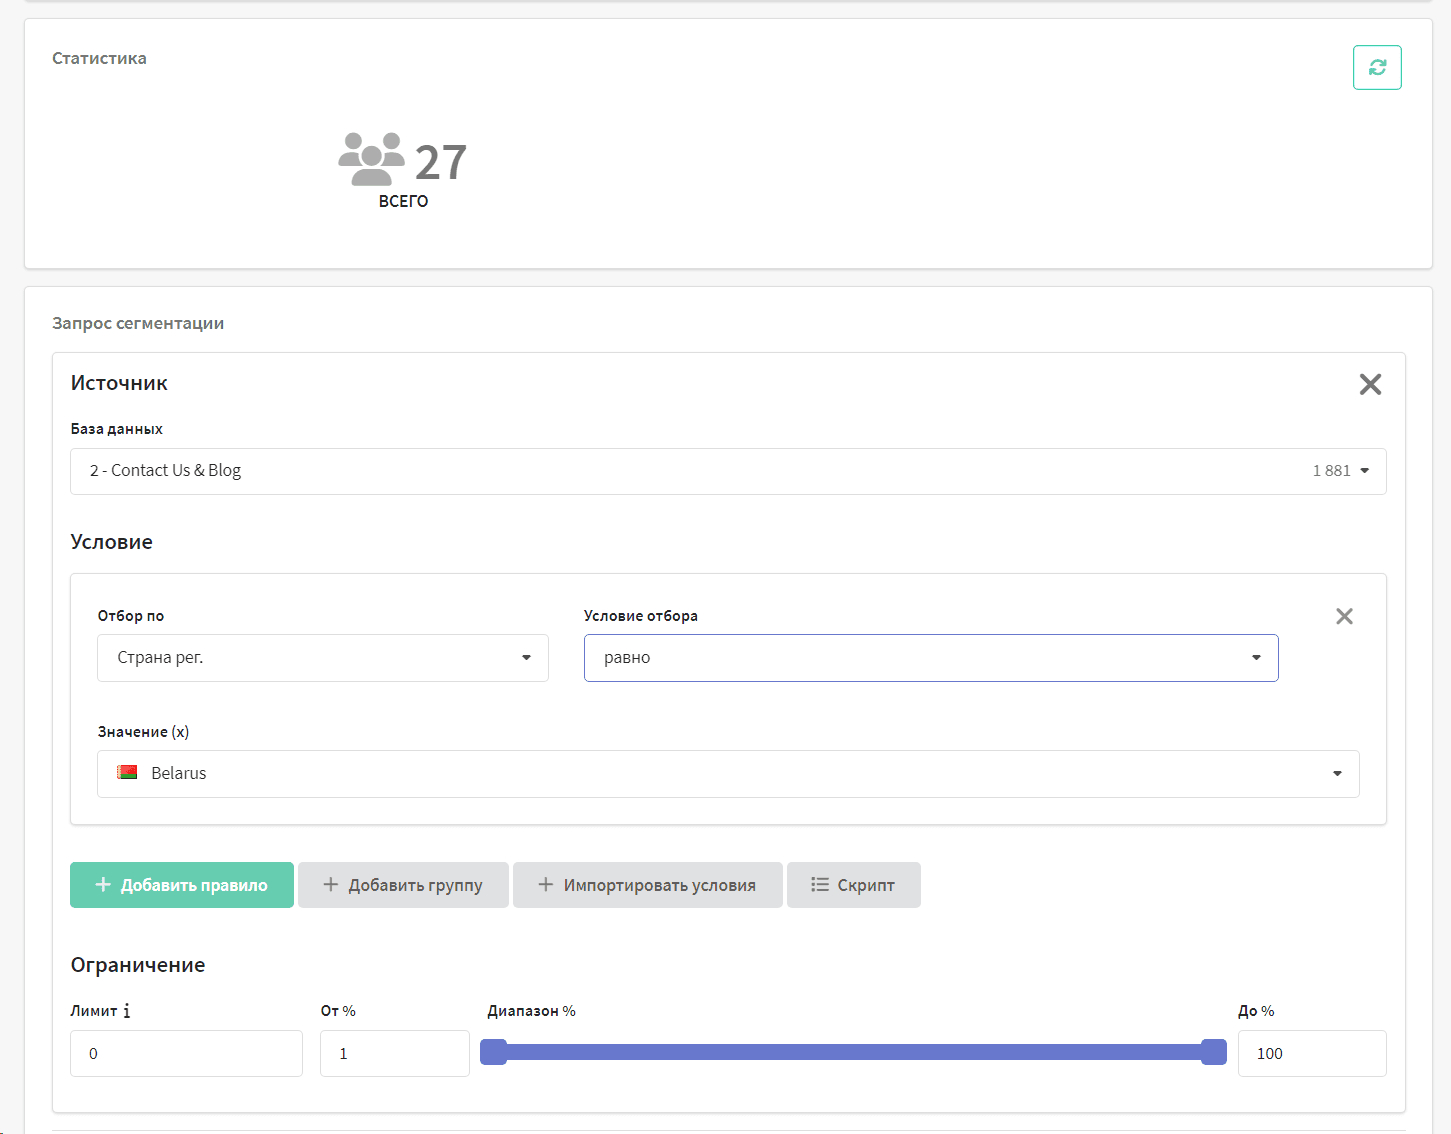Click the left range slider handle

click(x=494, y=1052)
